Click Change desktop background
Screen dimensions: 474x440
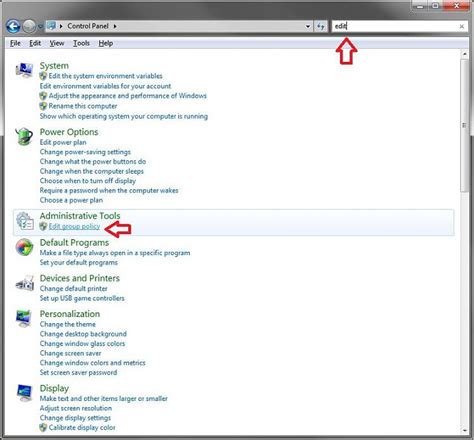click(x=83, y=334)
